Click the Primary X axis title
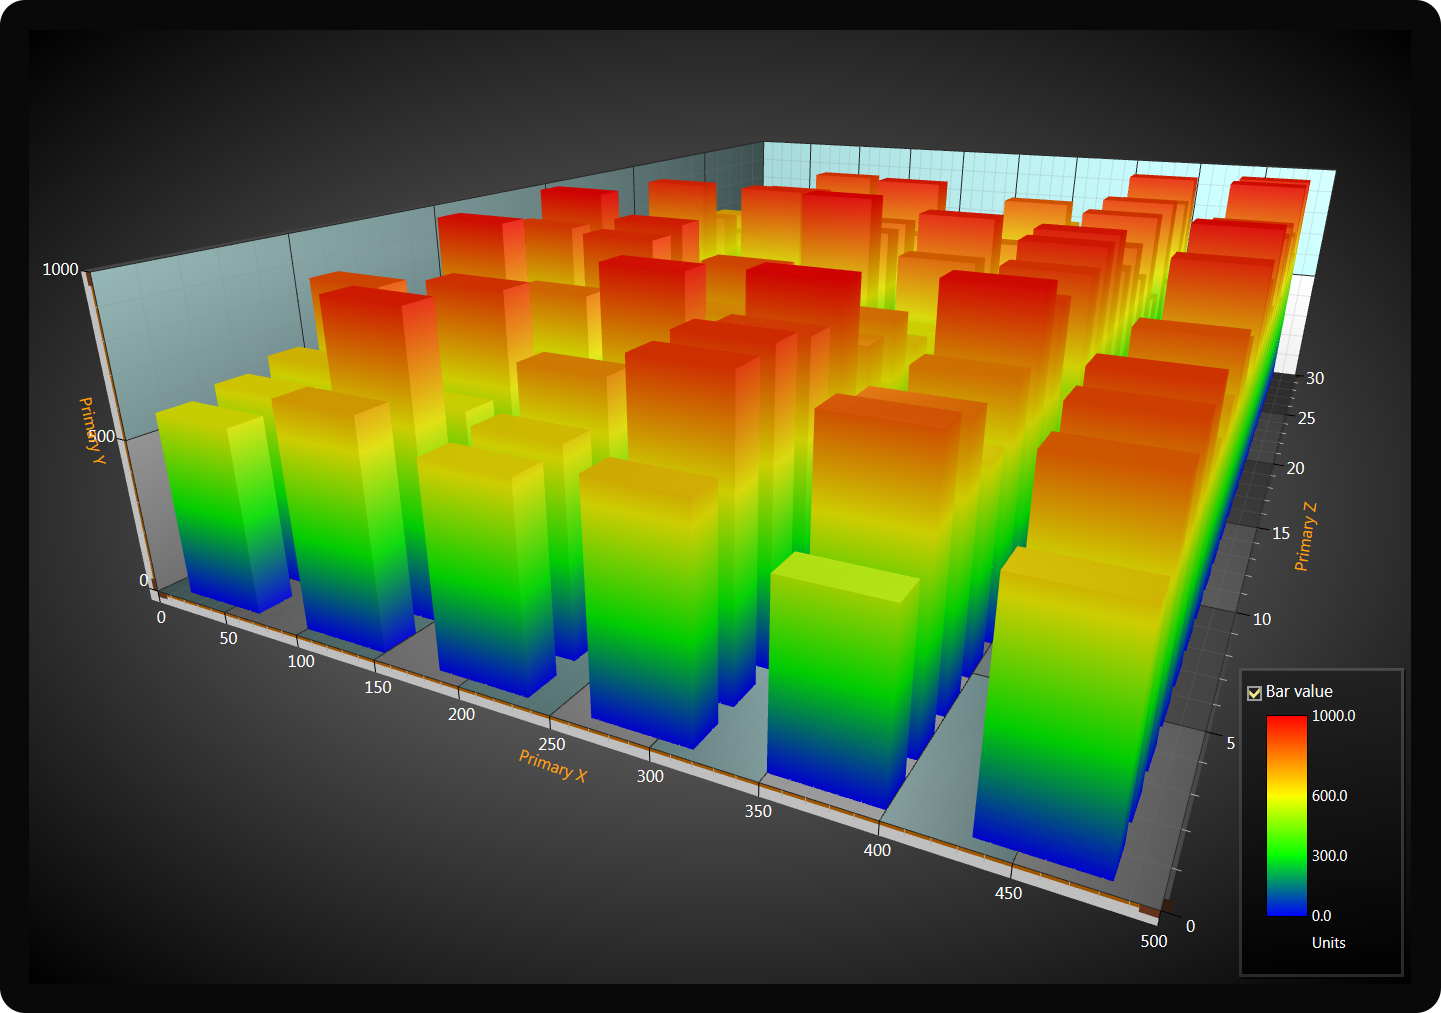The height and width of the screenshot is (1013, 1441). pyautogui.click(x=553, y=766)
